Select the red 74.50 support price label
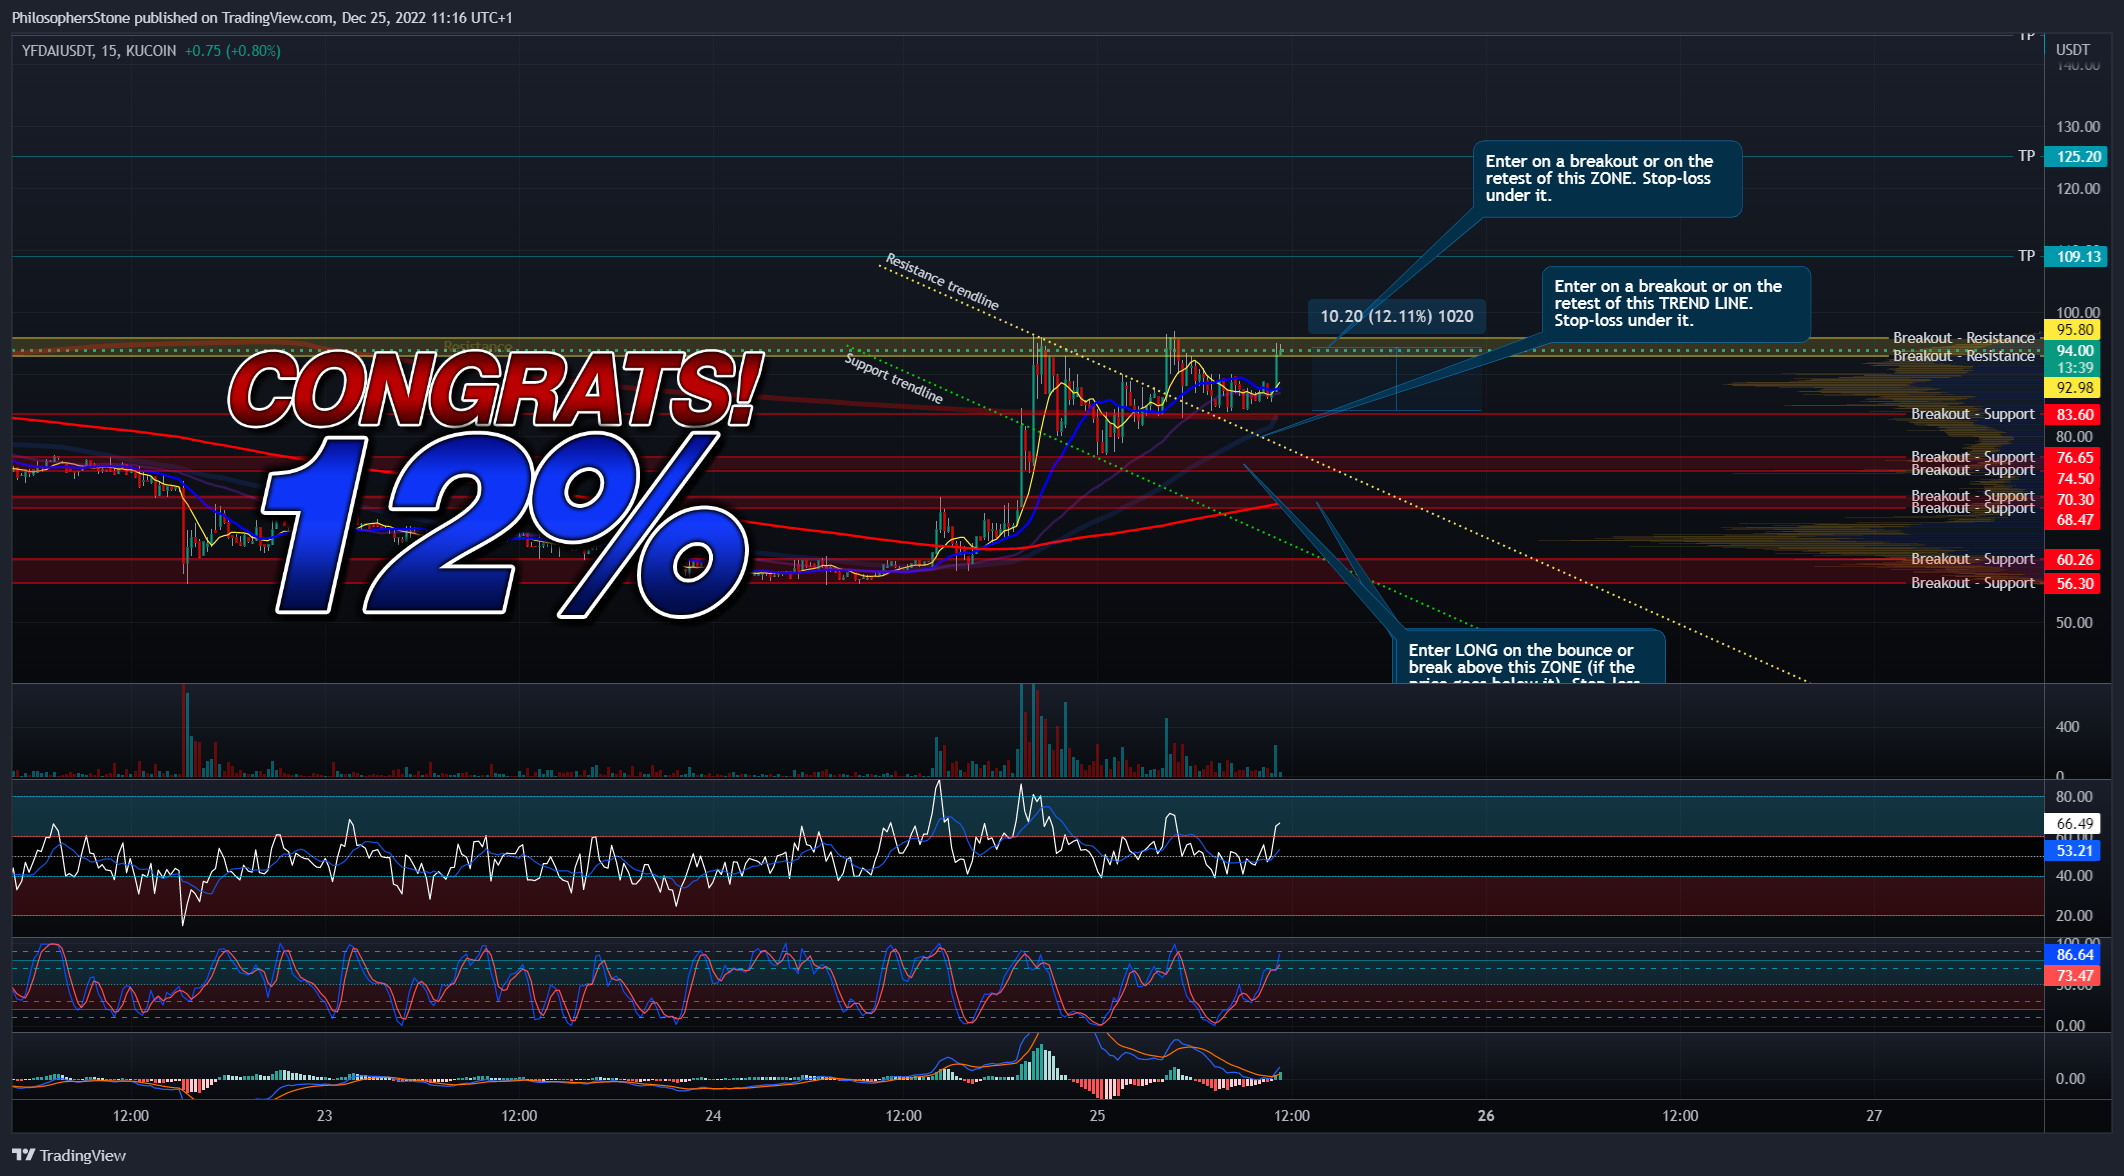This screenshot has width=2124, height=1176. [2073, 478]
